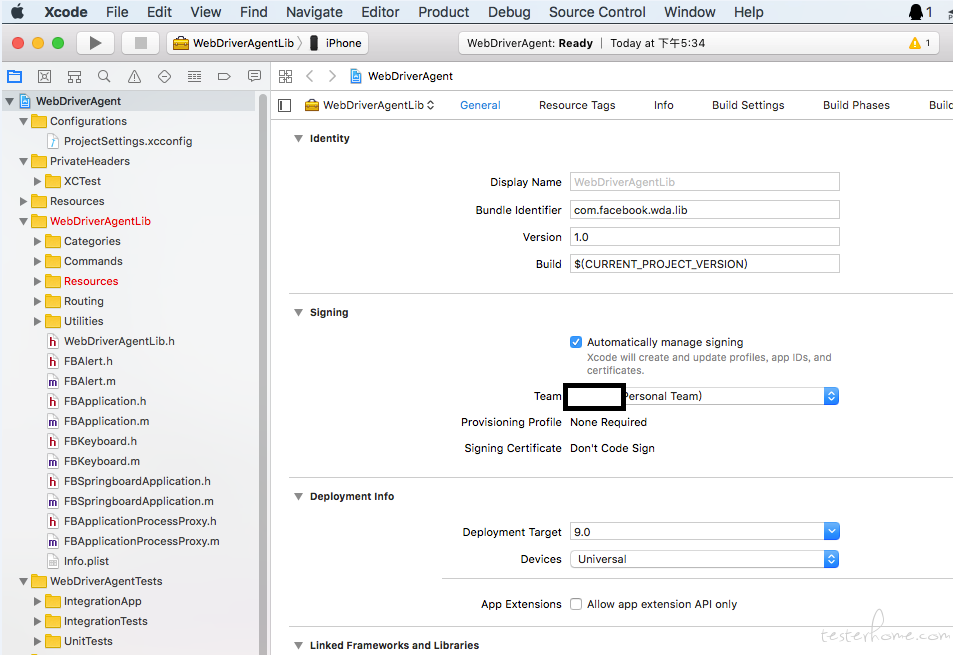Open the Source Control navigator icon
Image resolution: width=953 pixels, height=655 pixels.
coord(44,77)
